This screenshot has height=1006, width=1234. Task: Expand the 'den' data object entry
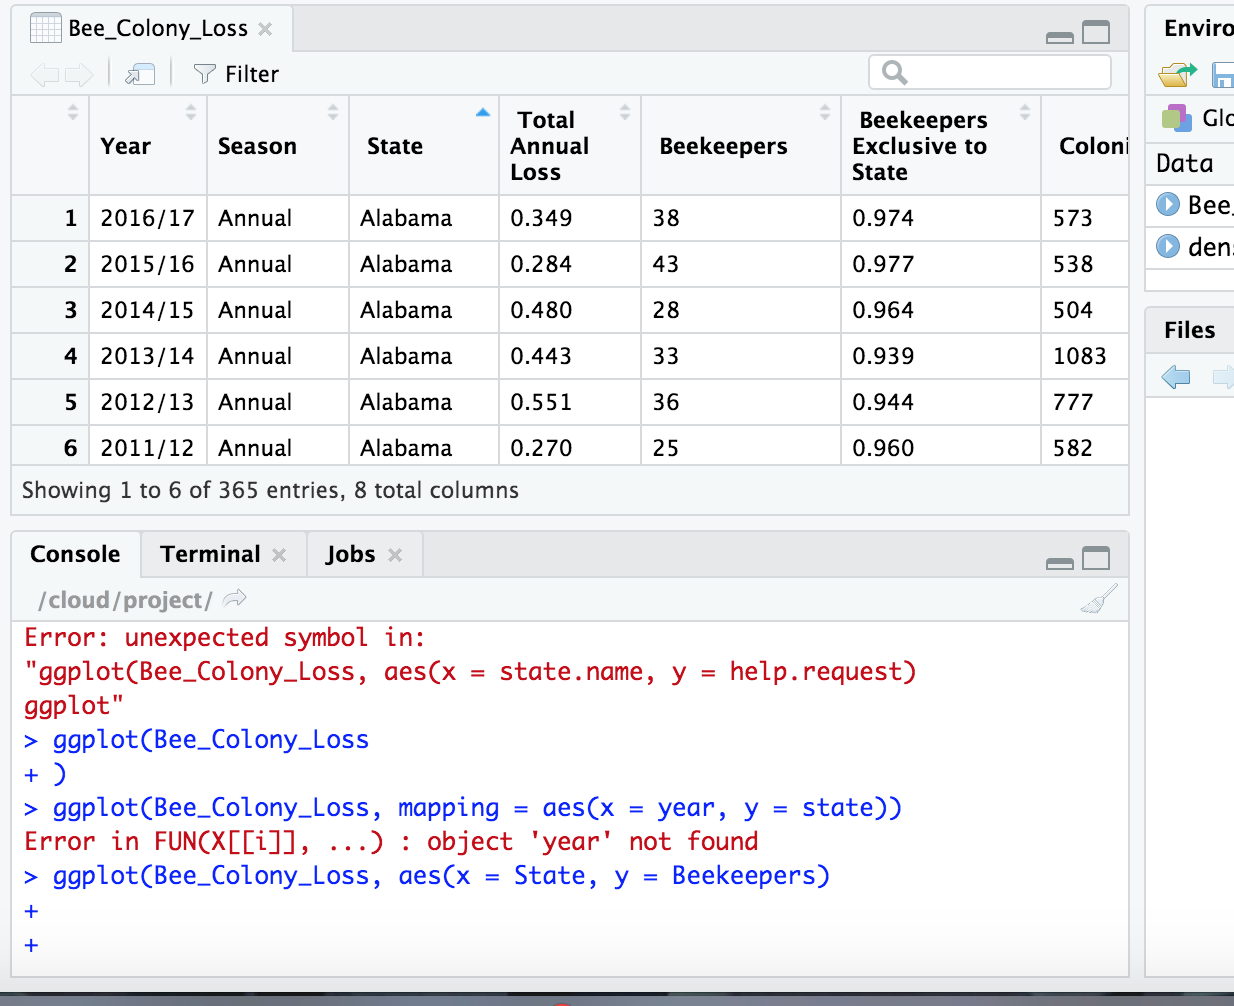point(1167,246)
